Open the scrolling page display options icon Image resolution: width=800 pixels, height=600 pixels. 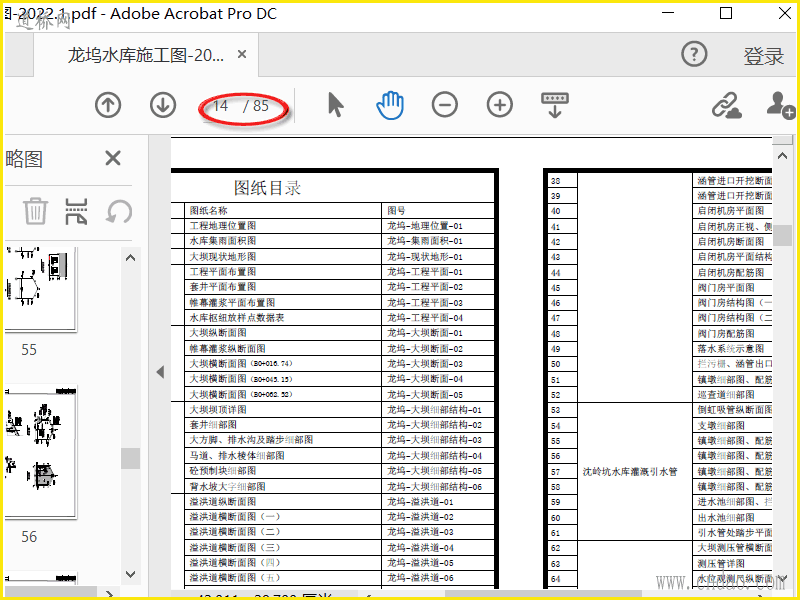555,105
